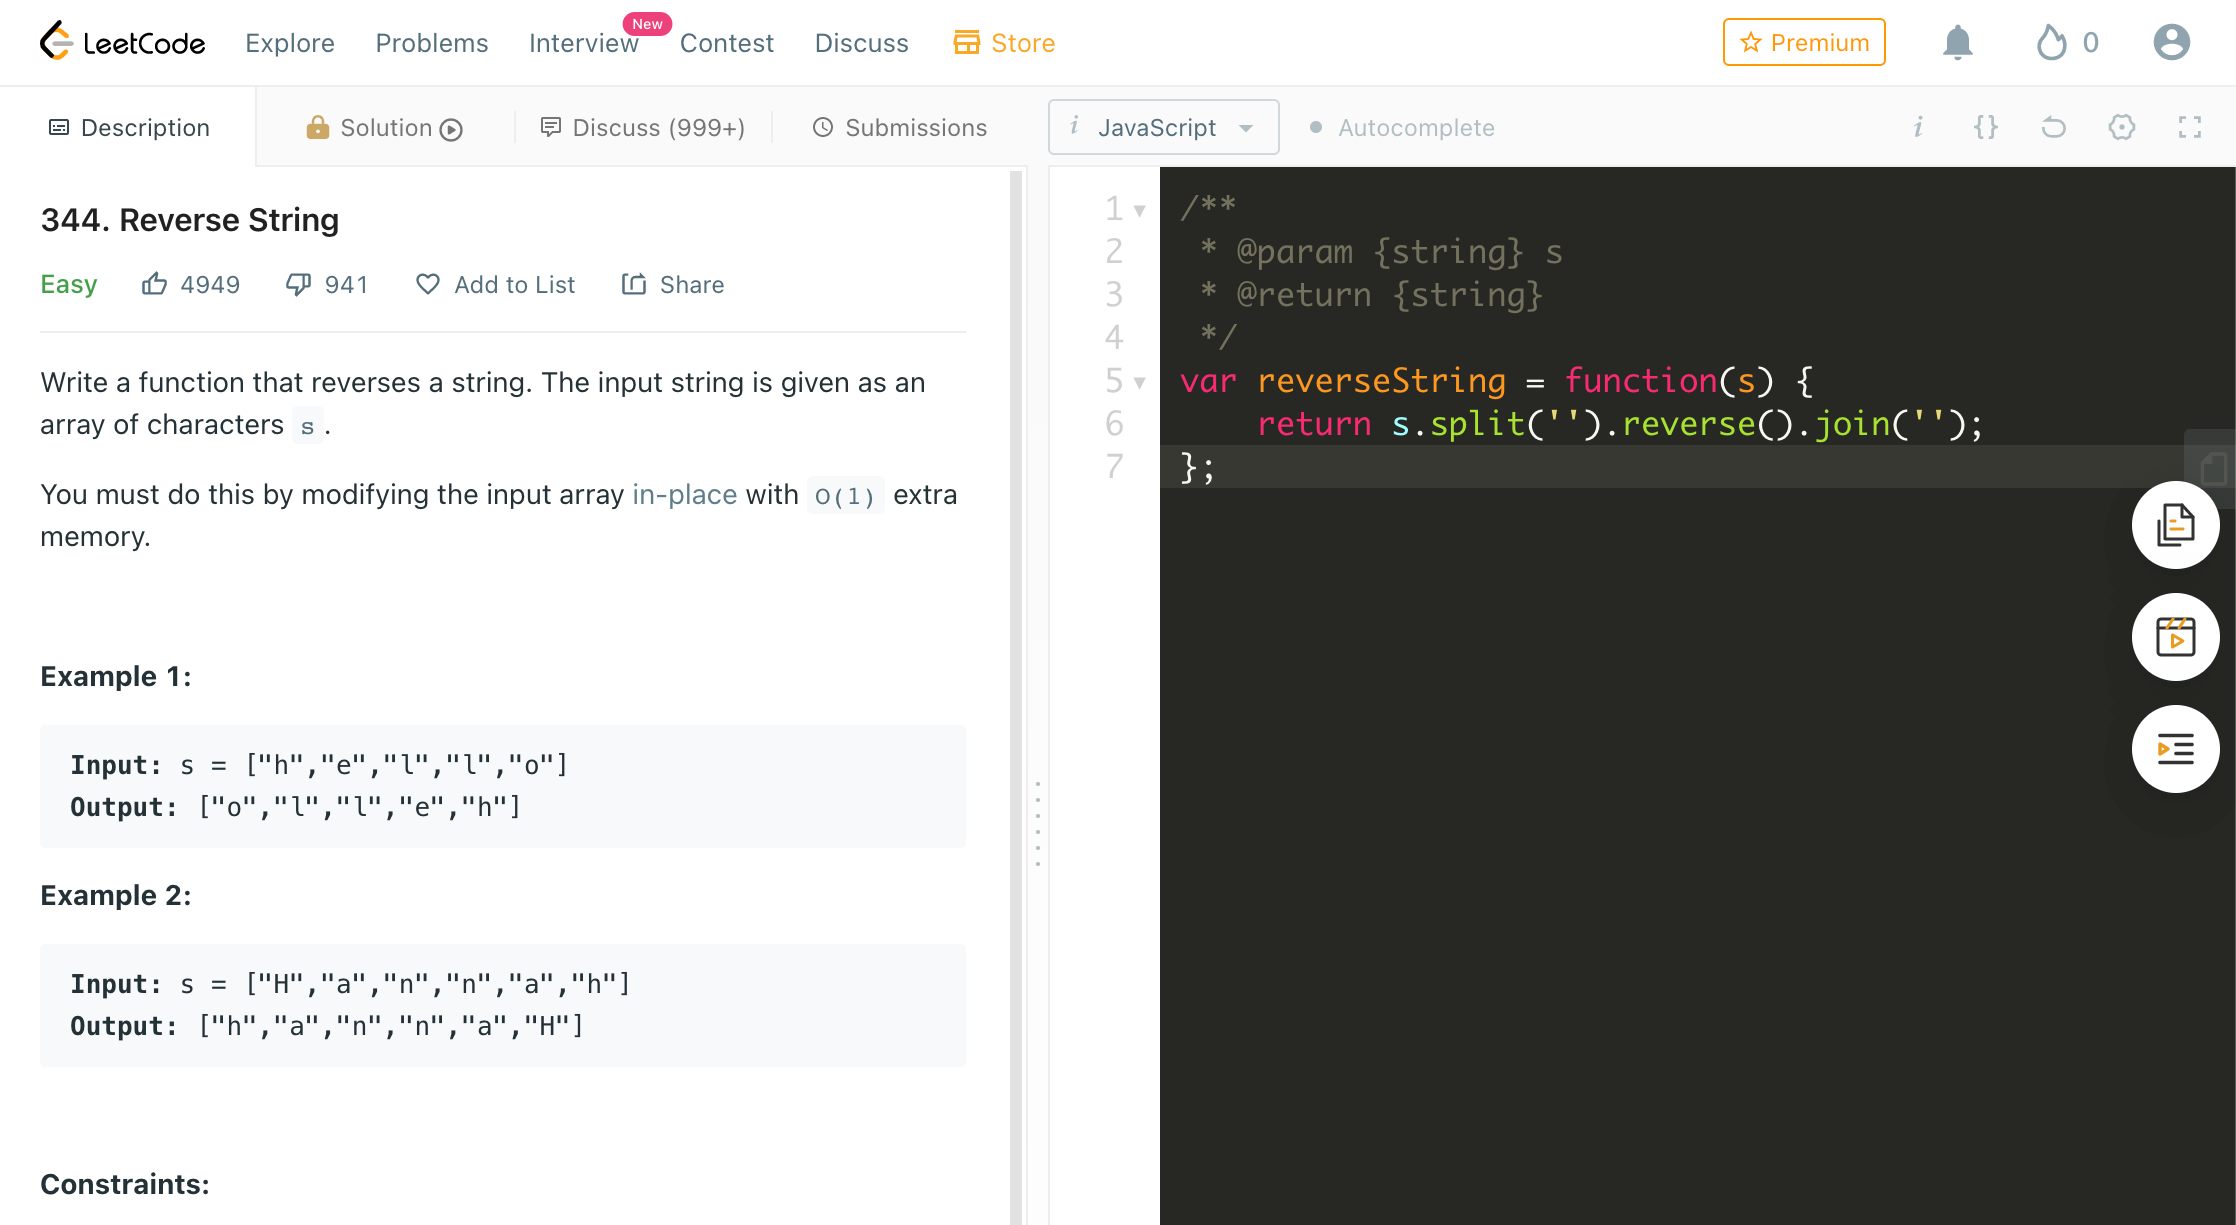The width and height of the screenshot is (2236, 1225).
Task: Open editor settings gear icon
Action: [2122, 127]
